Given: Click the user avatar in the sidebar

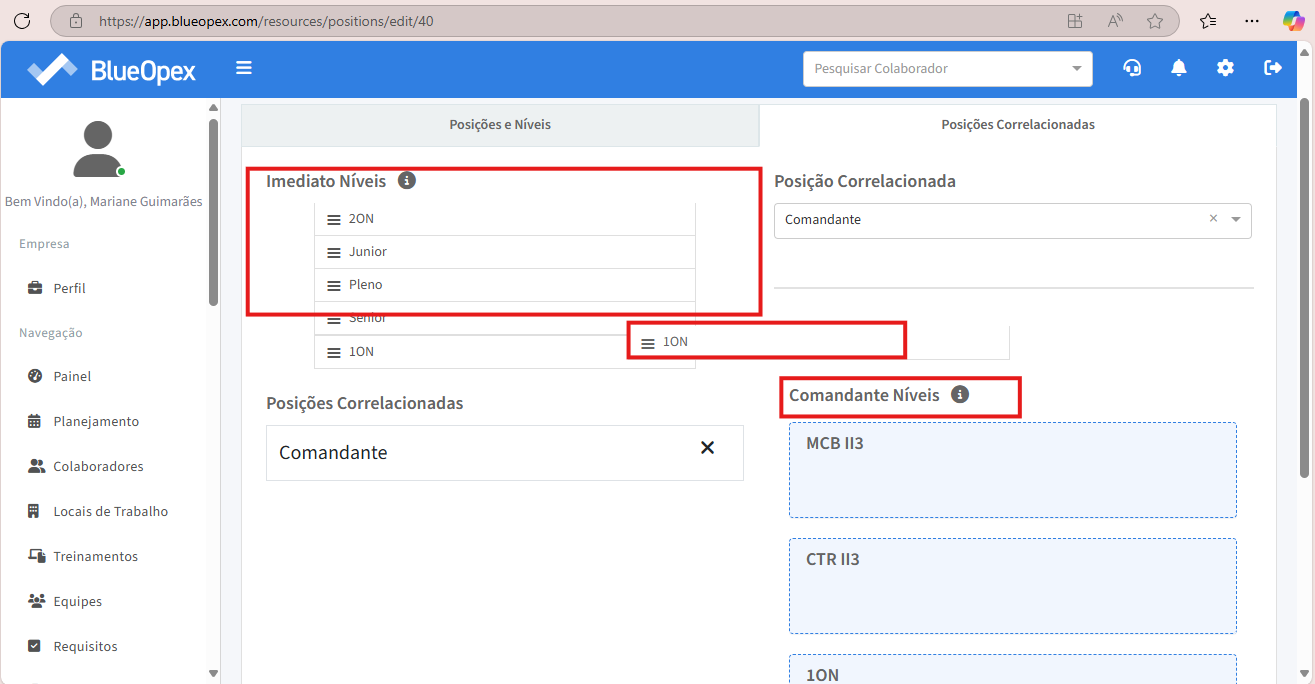Looking at the screenshot, I should click(x=99, y=149).
